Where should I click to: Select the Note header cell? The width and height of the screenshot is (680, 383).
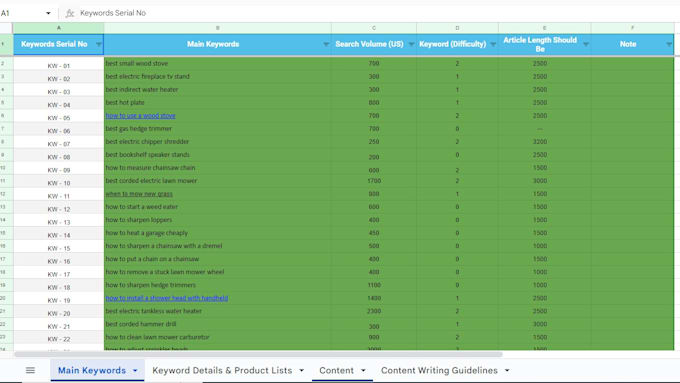pos(632,44)
